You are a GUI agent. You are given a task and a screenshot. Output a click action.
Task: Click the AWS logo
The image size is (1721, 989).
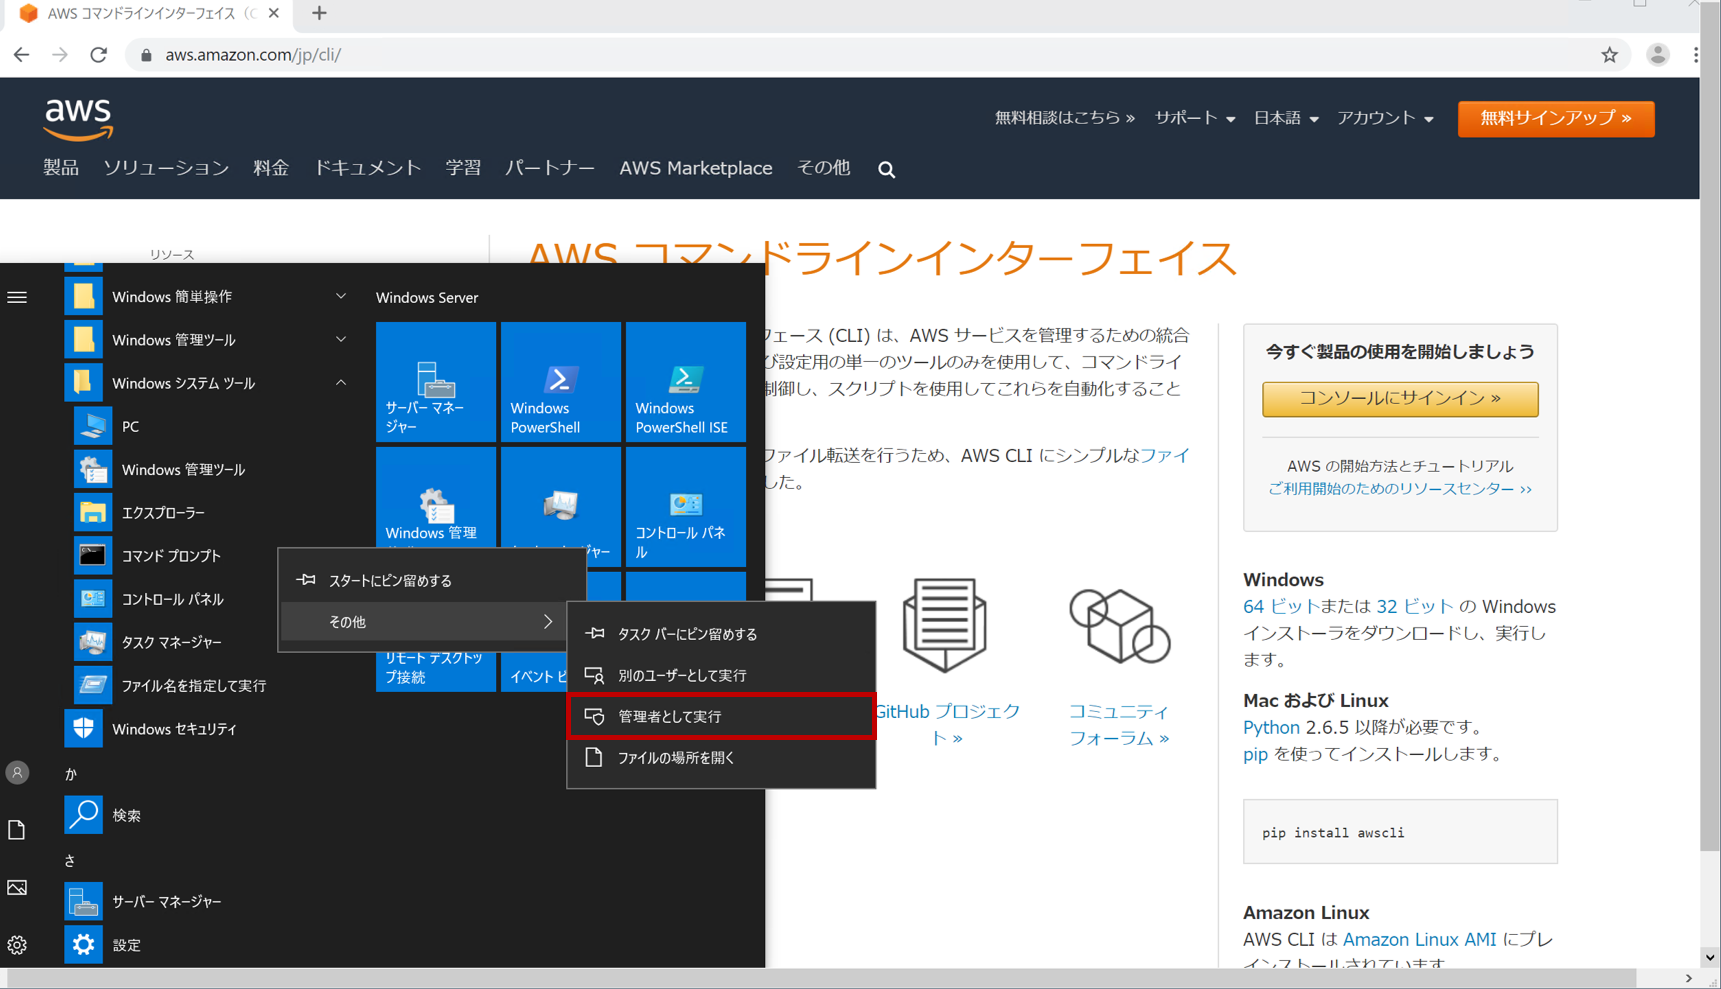tap(78, 119)
